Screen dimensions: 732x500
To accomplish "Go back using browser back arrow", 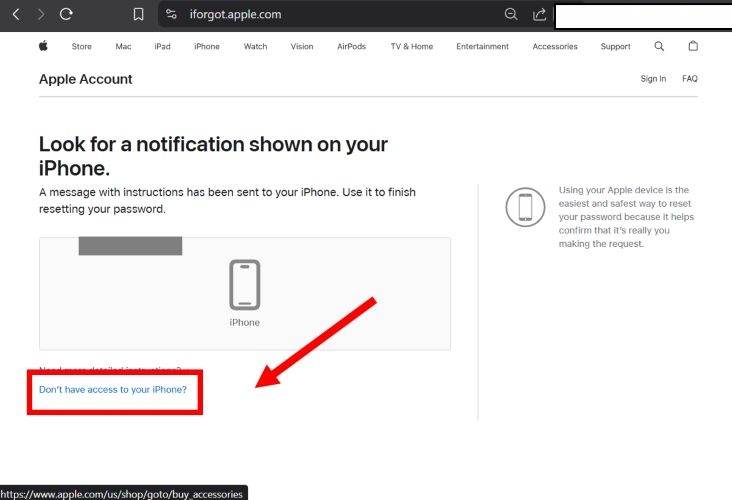I will coord(15,14).
